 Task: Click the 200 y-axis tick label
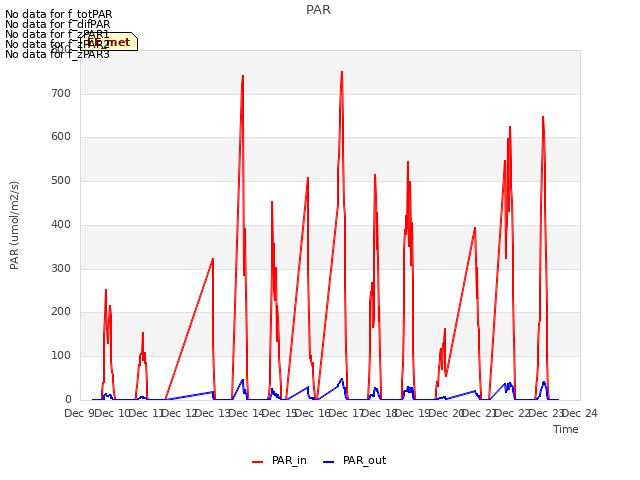pyautogui.click(x=61, y=311)
